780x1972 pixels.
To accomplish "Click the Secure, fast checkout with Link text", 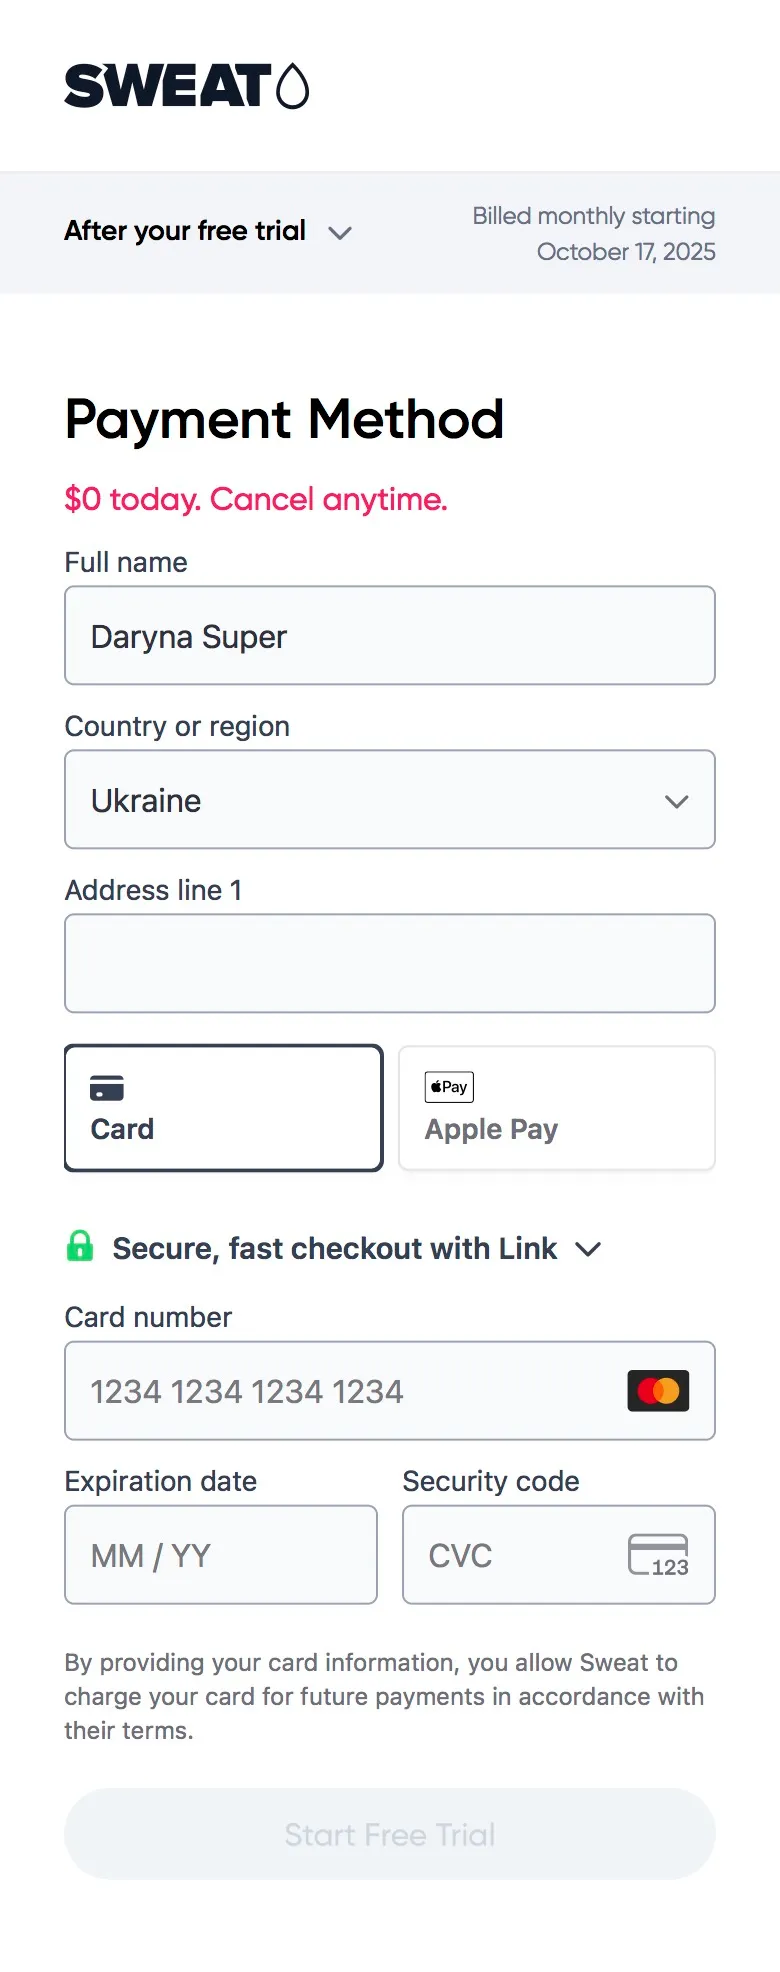I will tap(334, 1249).
